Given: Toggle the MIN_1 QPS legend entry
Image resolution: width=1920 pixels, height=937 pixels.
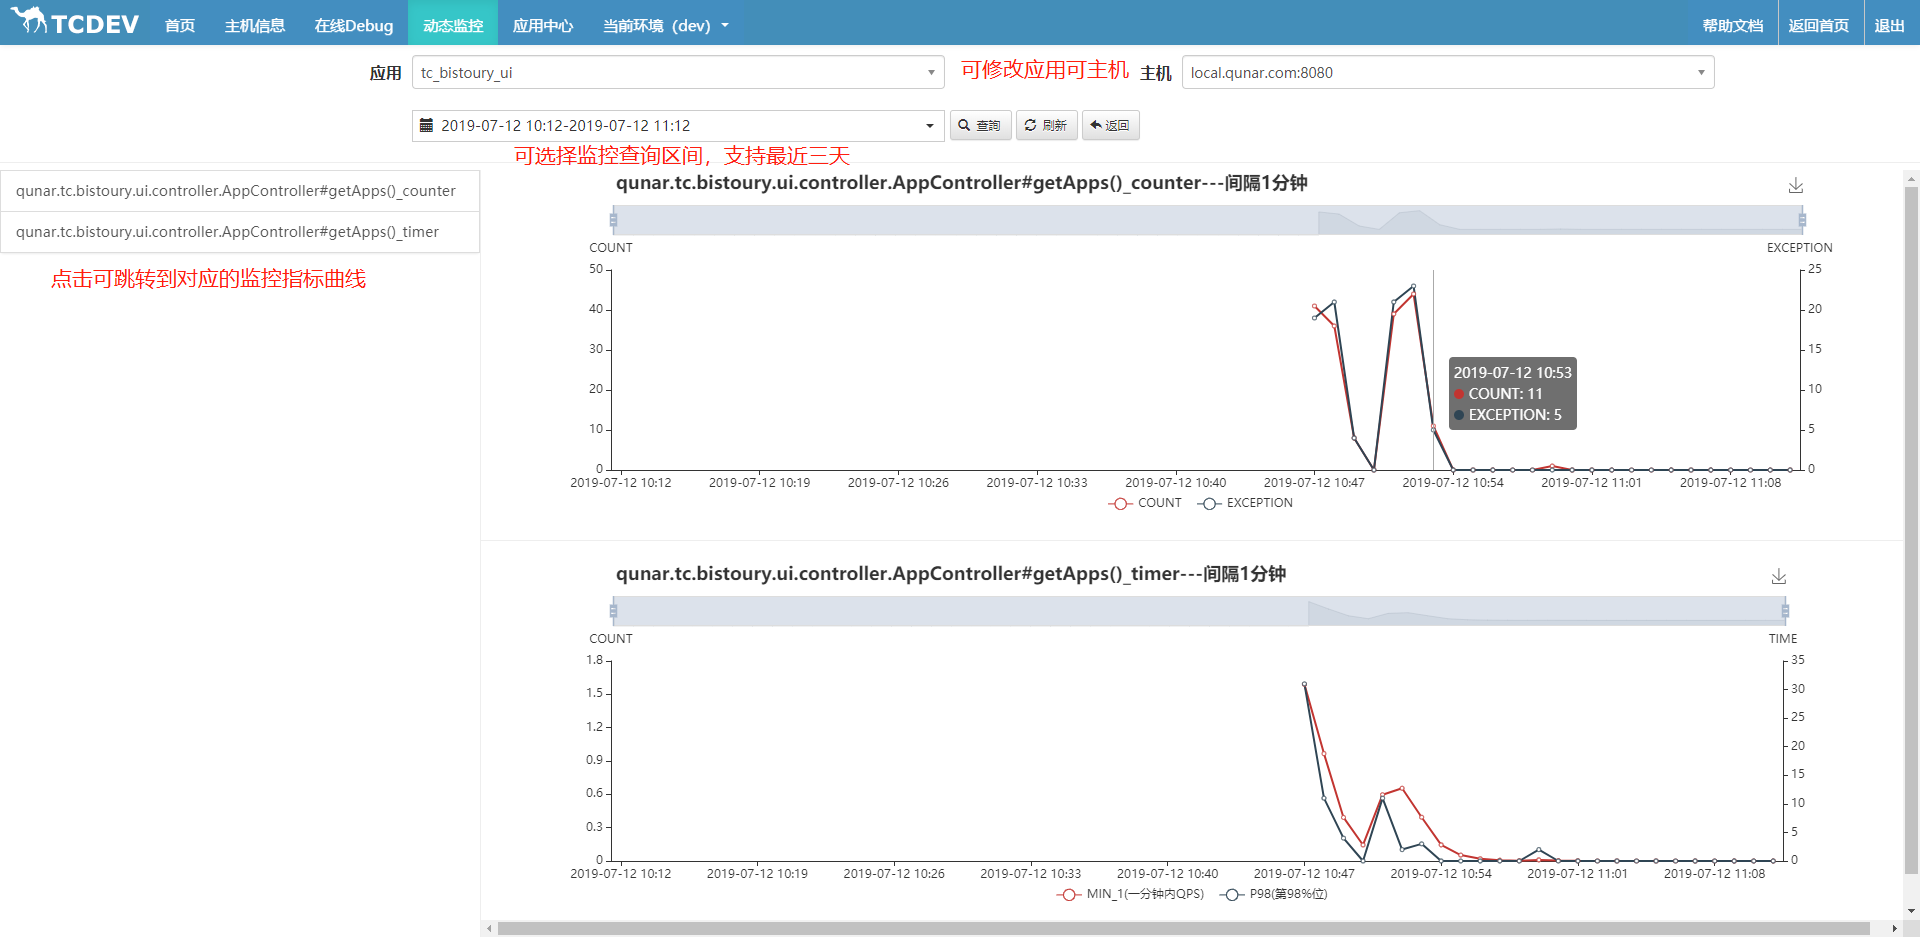Looking at the screenshot, I should 1130,894.
